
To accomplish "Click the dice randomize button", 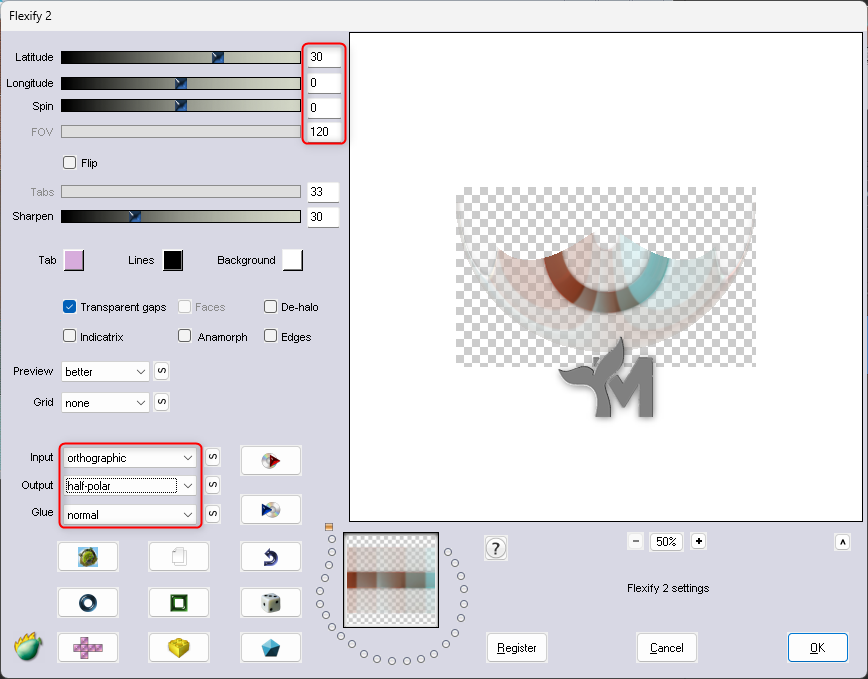I will (270, 602).
